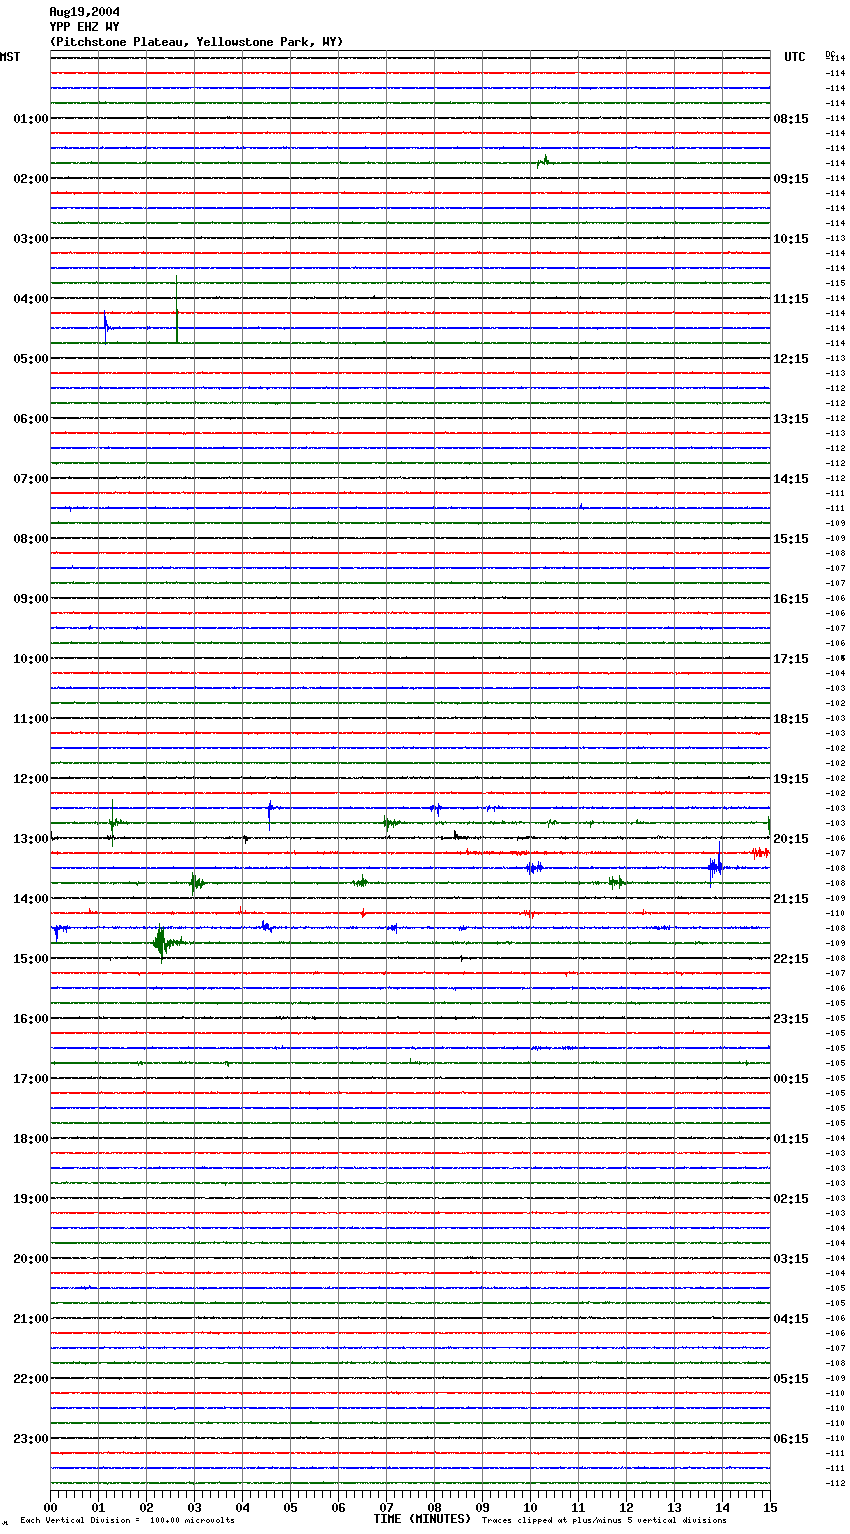
Task: Click the 19:15 UTC time label
Action: click(x=791, y=779)
